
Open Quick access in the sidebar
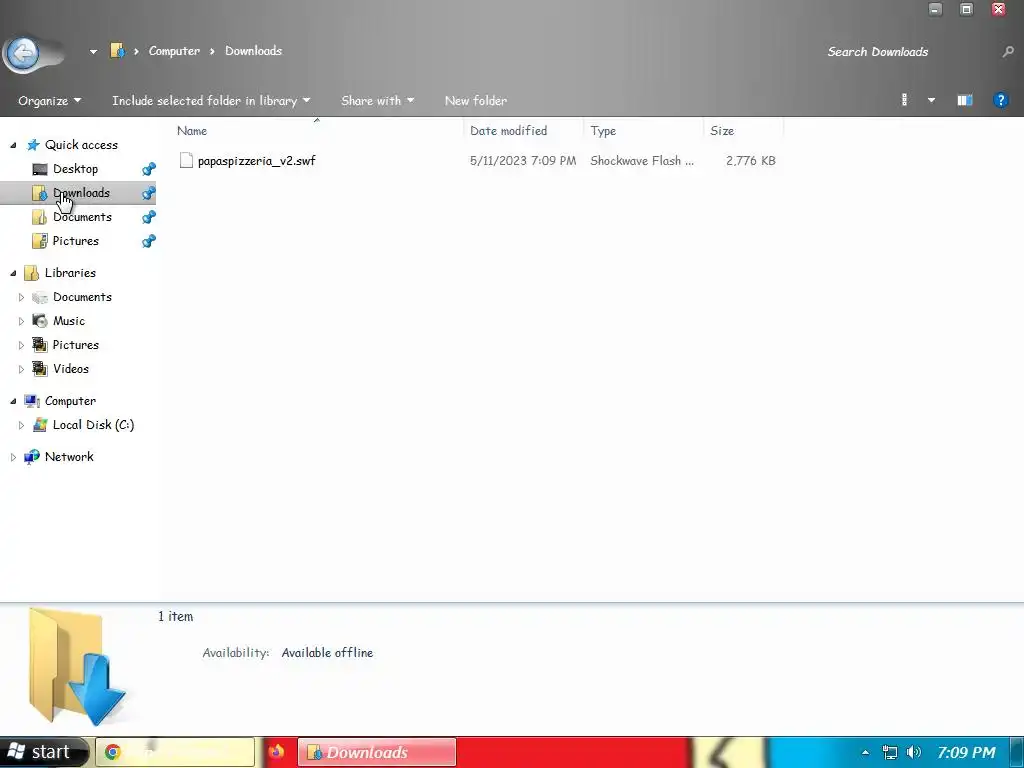coord(81,145)
